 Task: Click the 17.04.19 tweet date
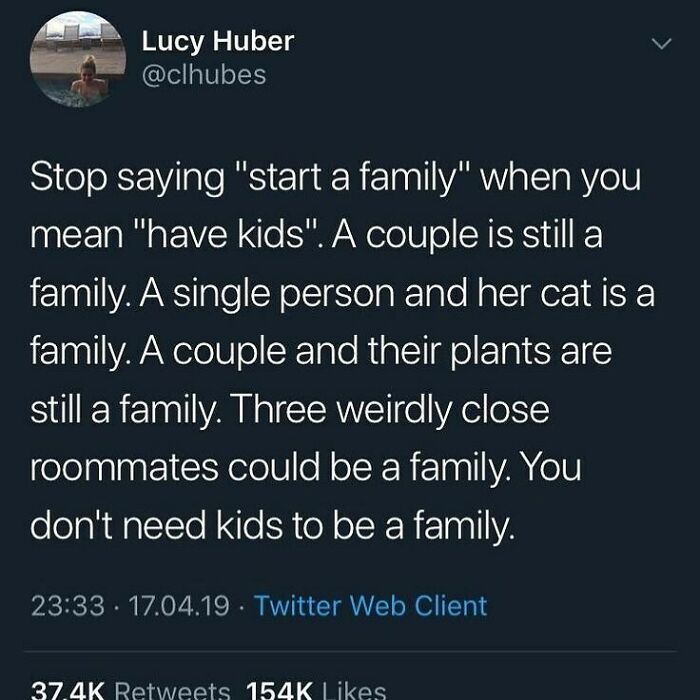[179, 606]
